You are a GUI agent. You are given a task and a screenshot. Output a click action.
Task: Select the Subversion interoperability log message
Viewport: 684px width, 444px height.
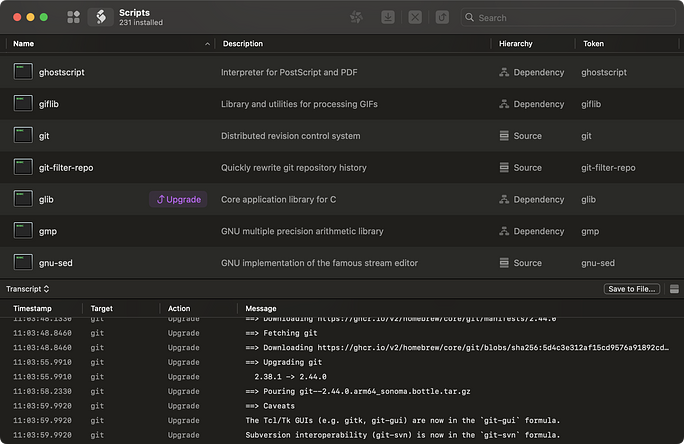(402, 435)
